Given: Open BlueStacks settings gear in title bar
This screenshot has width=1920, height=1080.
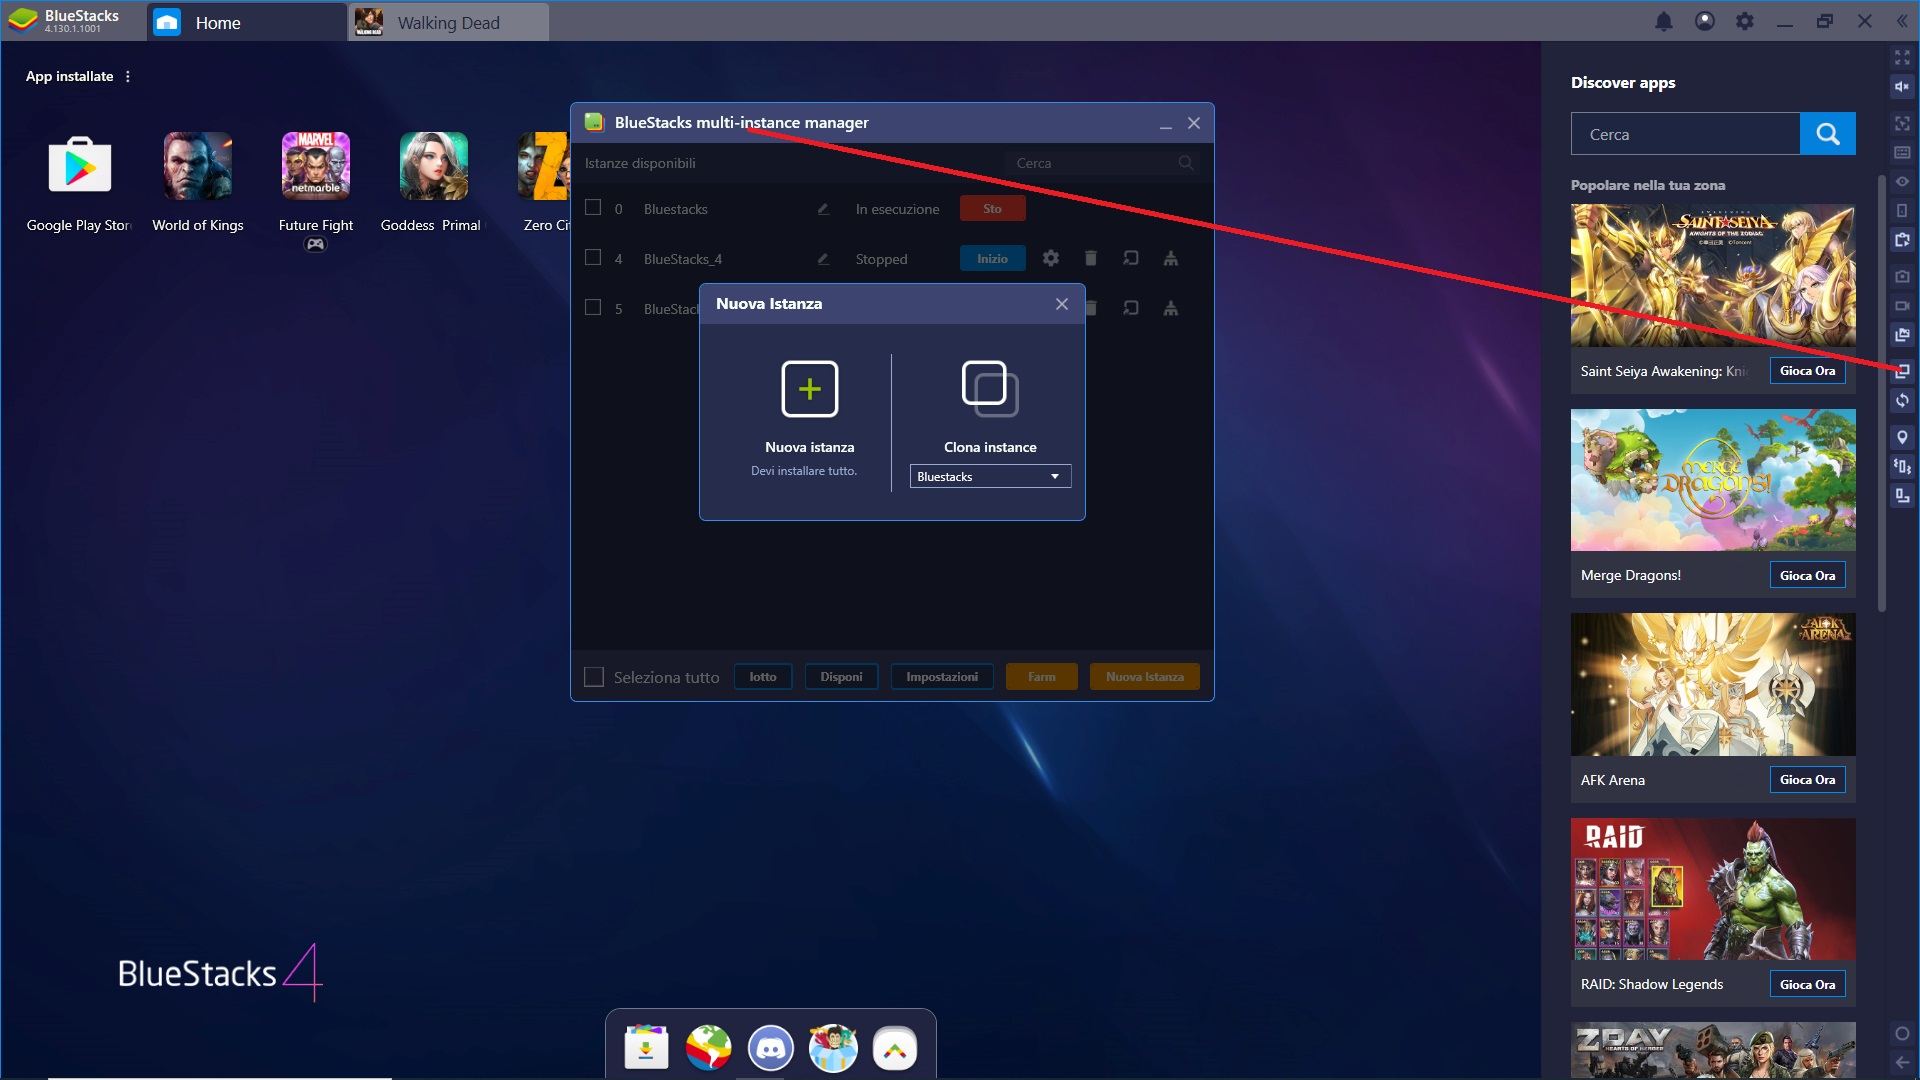Looking at the screenshot, I should (1745, 21).
